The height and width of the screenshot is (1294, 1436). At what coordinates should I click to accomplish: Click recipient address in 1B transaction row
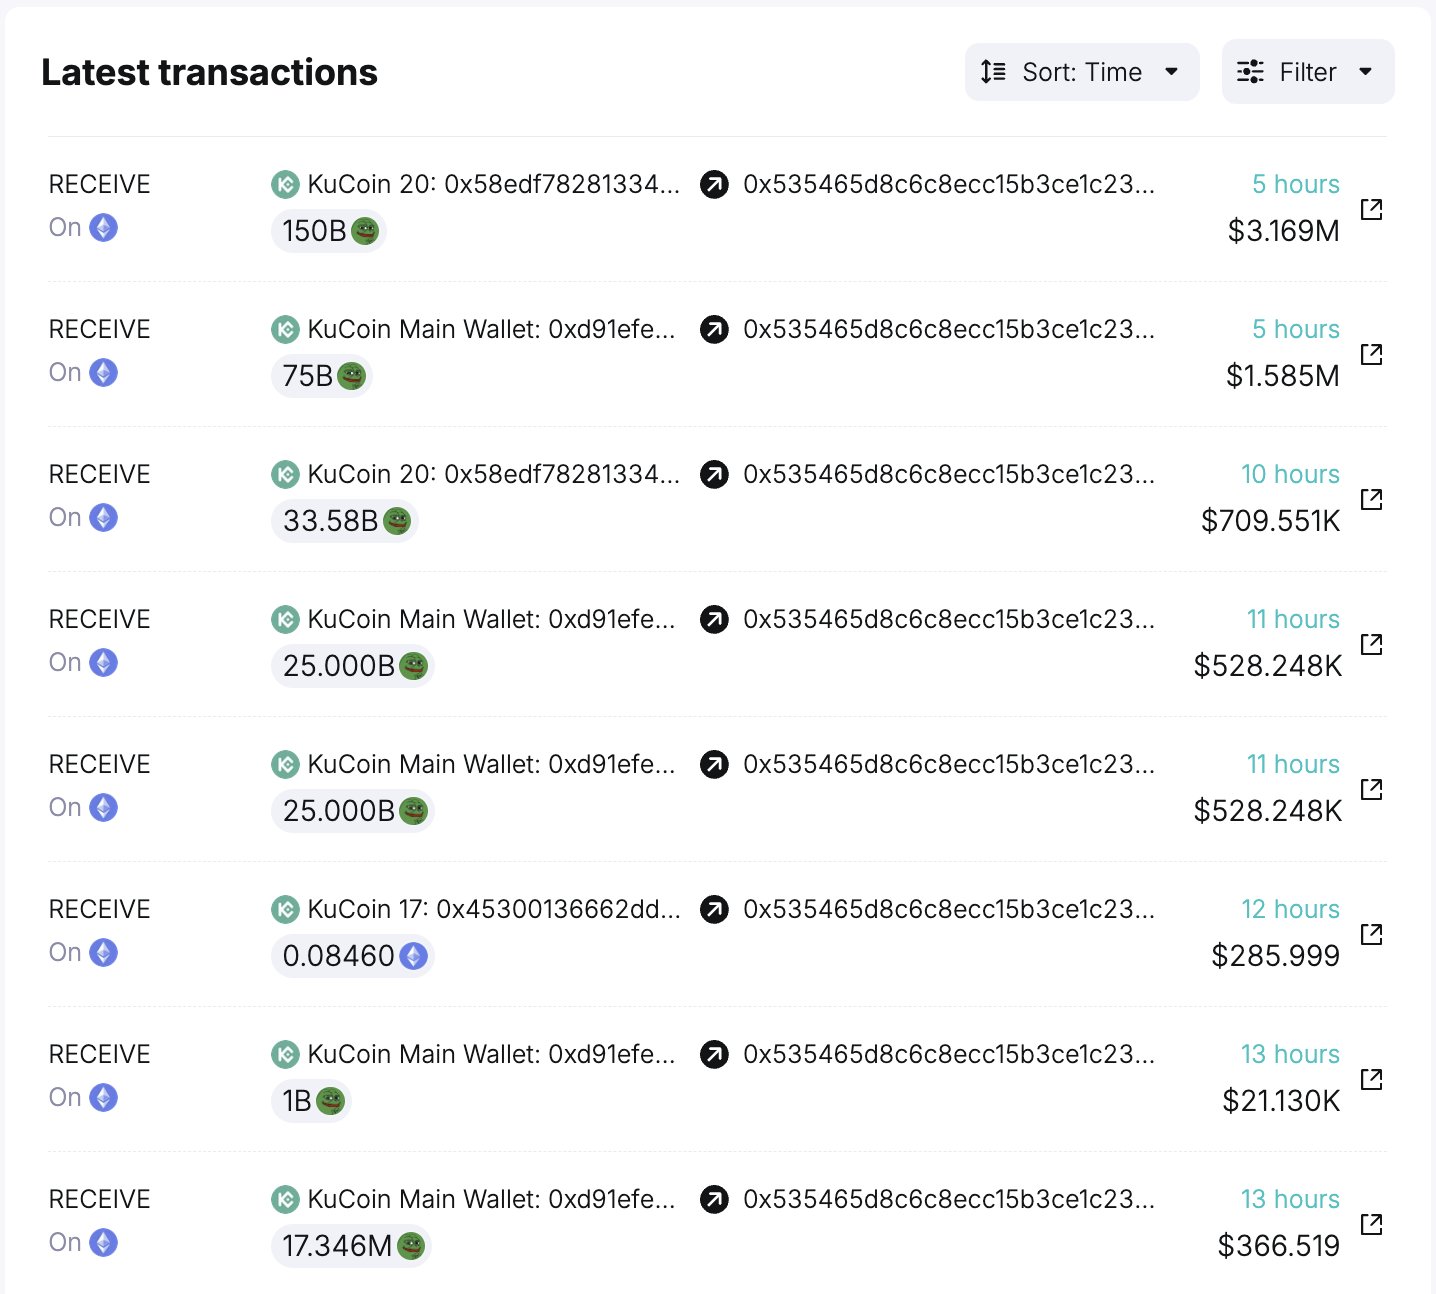(x=948, y=1054)
